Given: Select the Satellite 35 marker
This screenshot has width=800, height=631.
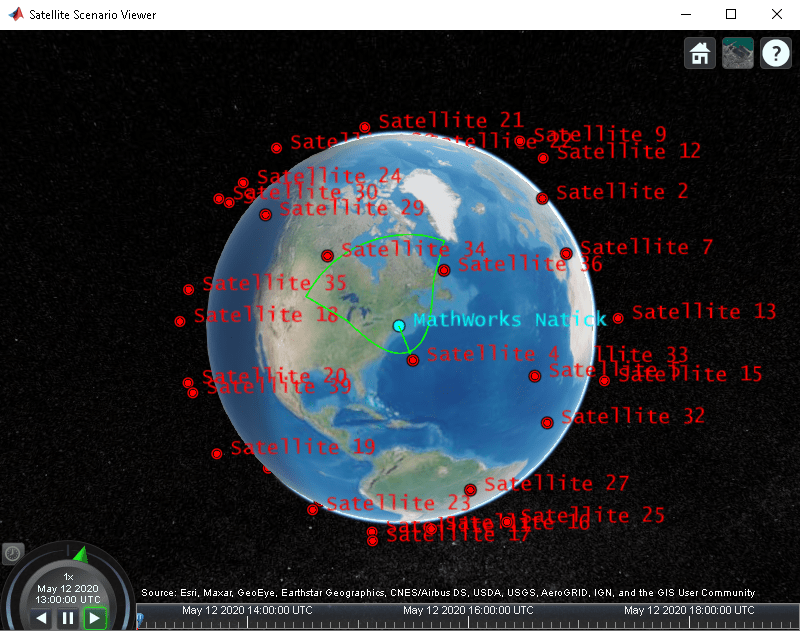Looking at the screenshot, I should click(x=189, y=290).
